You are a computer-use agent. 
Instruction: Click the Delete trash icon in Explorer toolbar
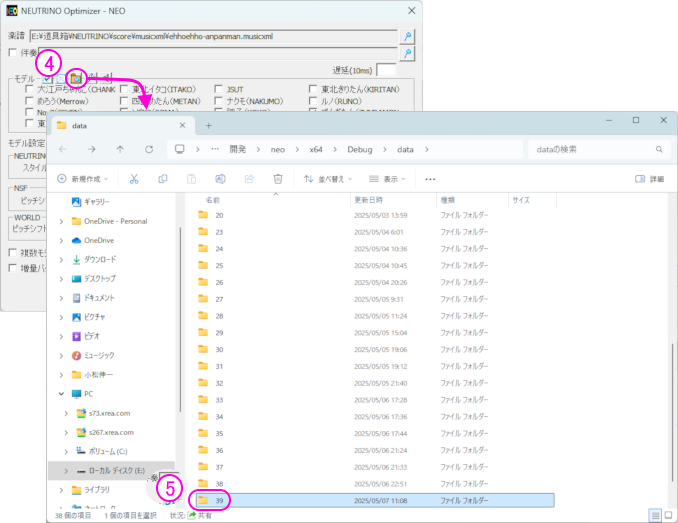278,179
